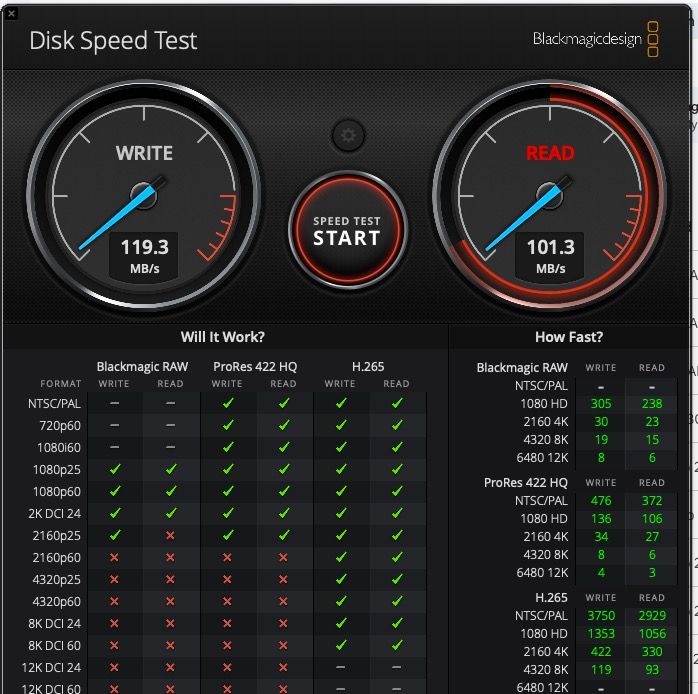Click ProRes 422 HQ header in Will It Work
Screen dimensions: 698x694
255,366
